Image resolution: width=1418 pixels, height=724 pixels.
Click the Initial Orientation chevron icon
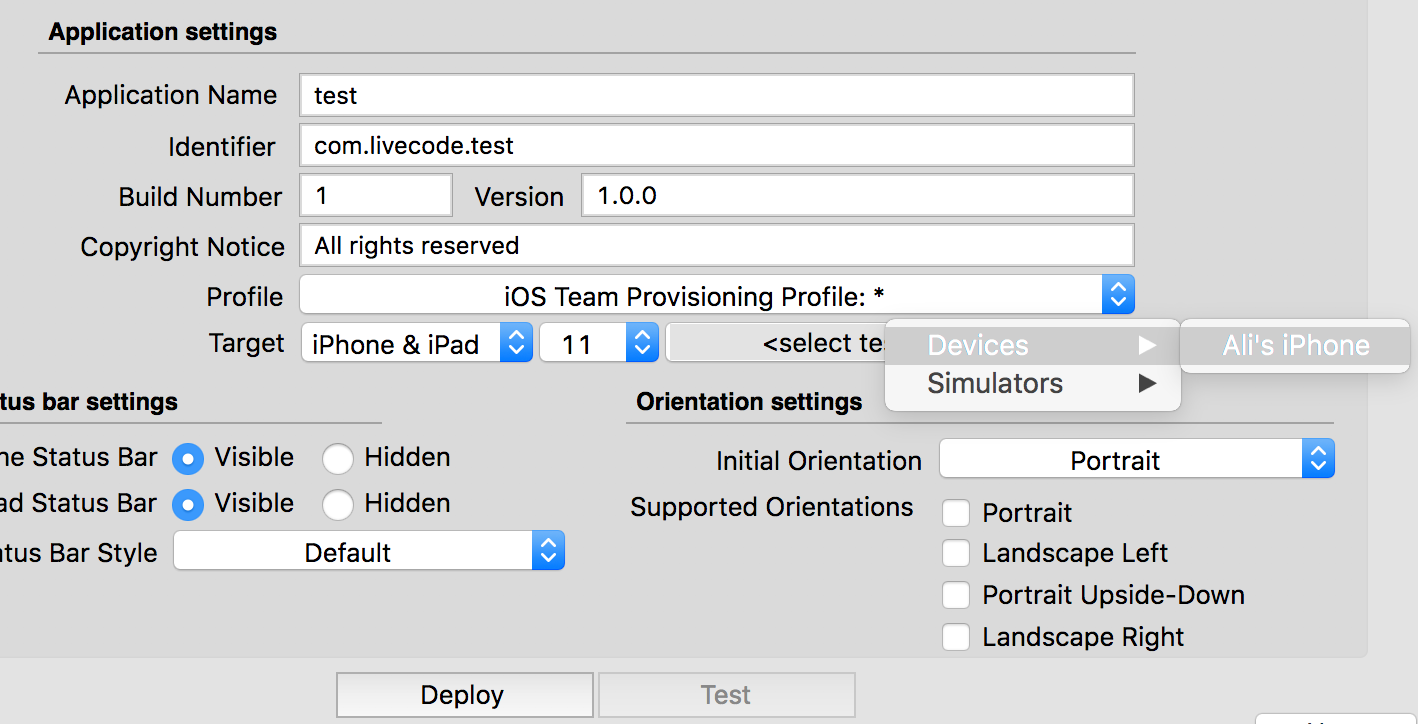[x=1318, y=458]
